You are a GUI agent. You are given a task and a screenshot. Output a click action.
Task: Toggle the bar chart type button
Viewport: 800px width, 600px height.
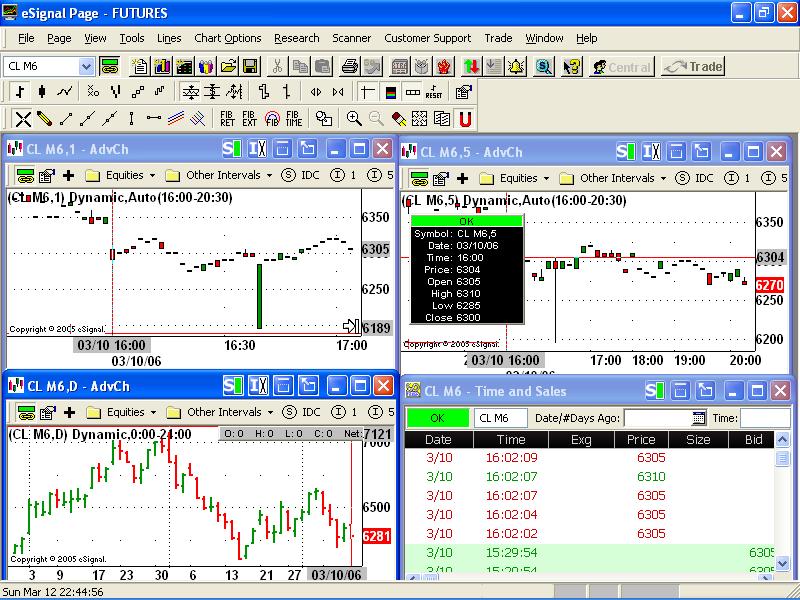coord(20,92)
